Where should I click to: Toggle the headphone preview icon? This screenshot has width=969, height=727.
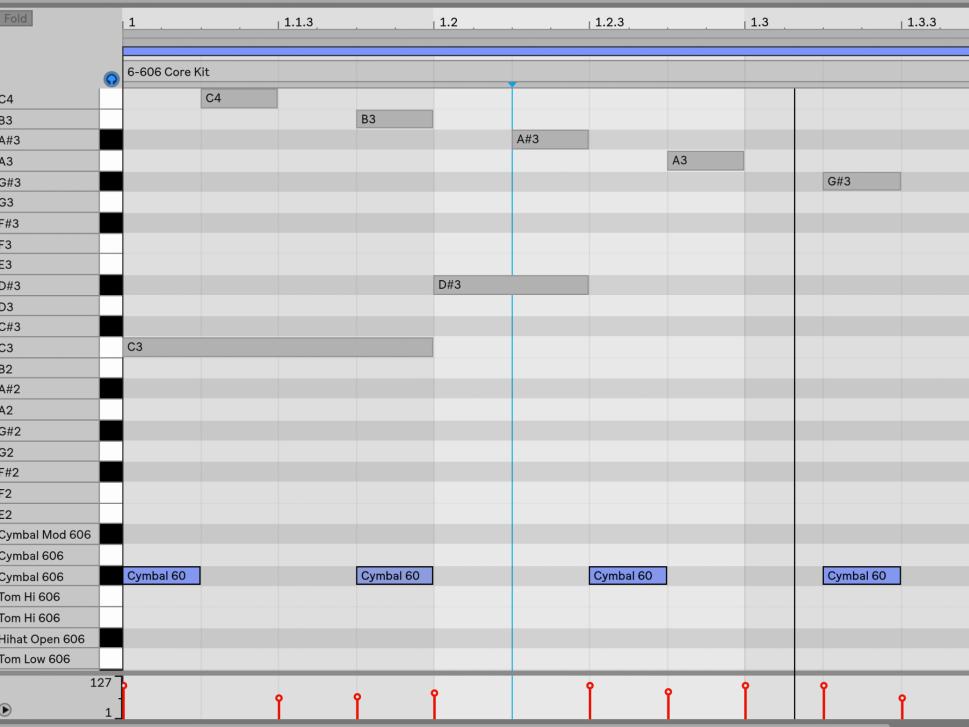click(x=111, y=79)
